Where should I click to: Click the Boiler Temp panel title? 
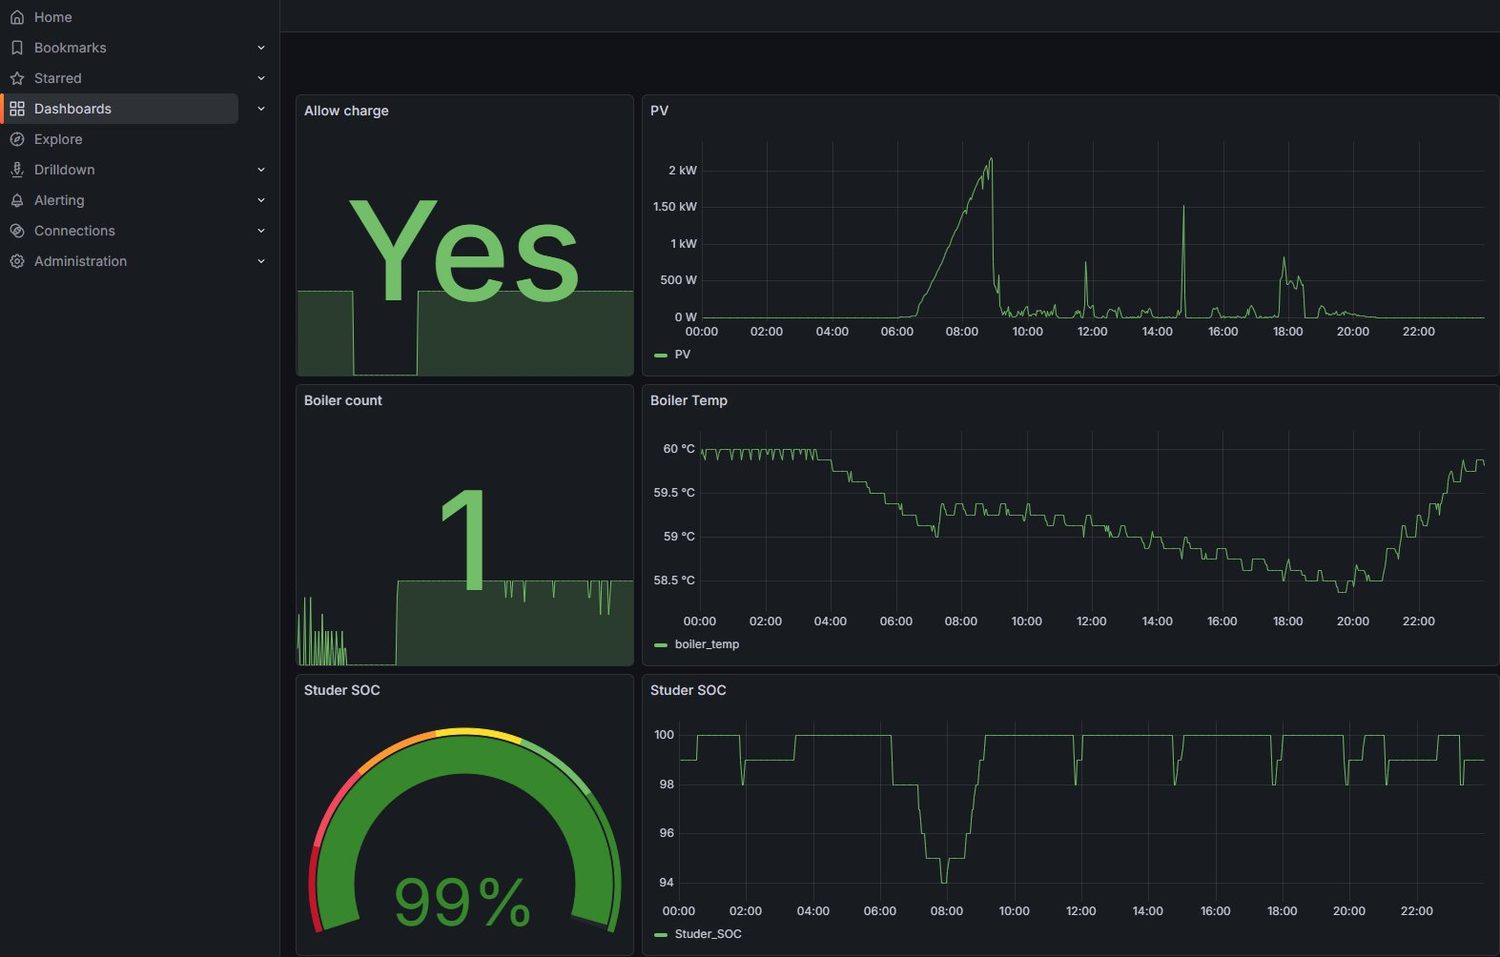point(689,401)
